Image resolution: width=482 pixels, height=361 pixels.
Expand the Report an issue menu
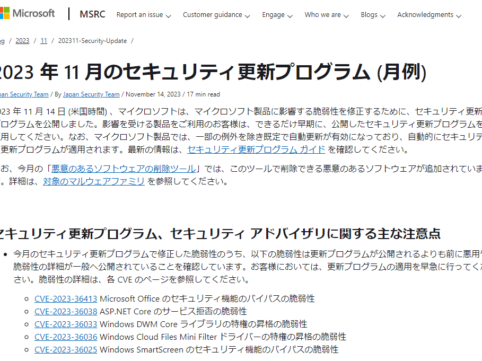[143, 15]
